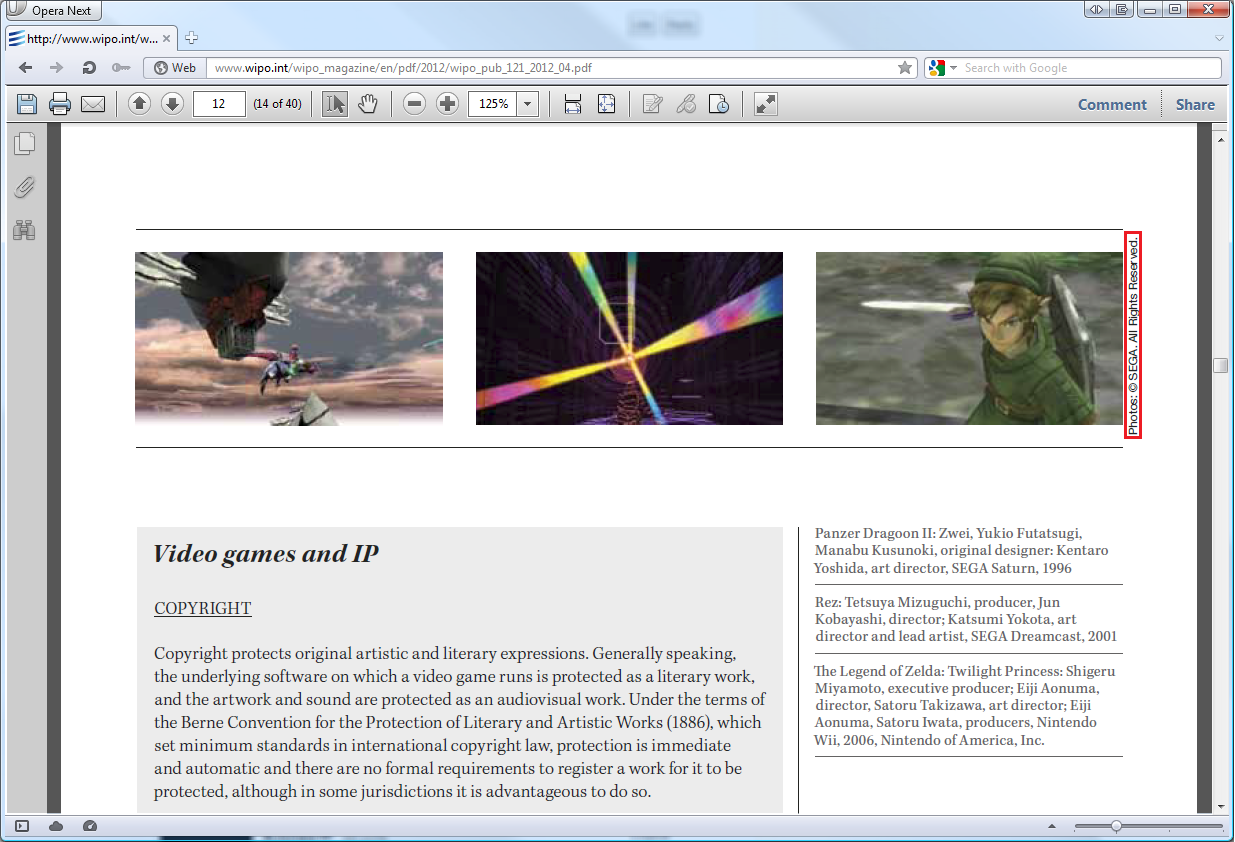Zoom out with the minus button

click(414, 104)
